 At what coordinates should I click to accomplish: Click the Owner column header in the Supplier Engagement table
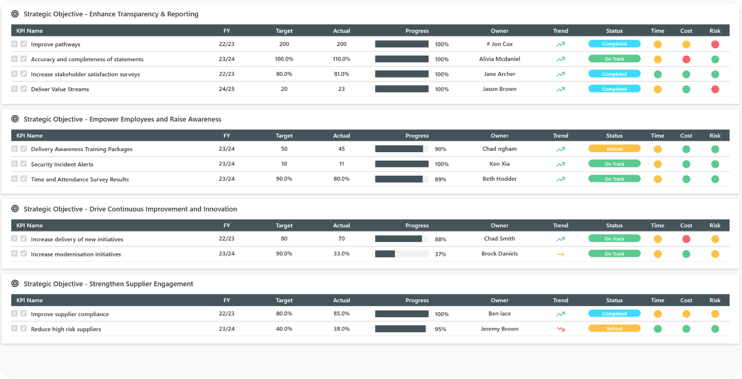(x=499, y=300)
